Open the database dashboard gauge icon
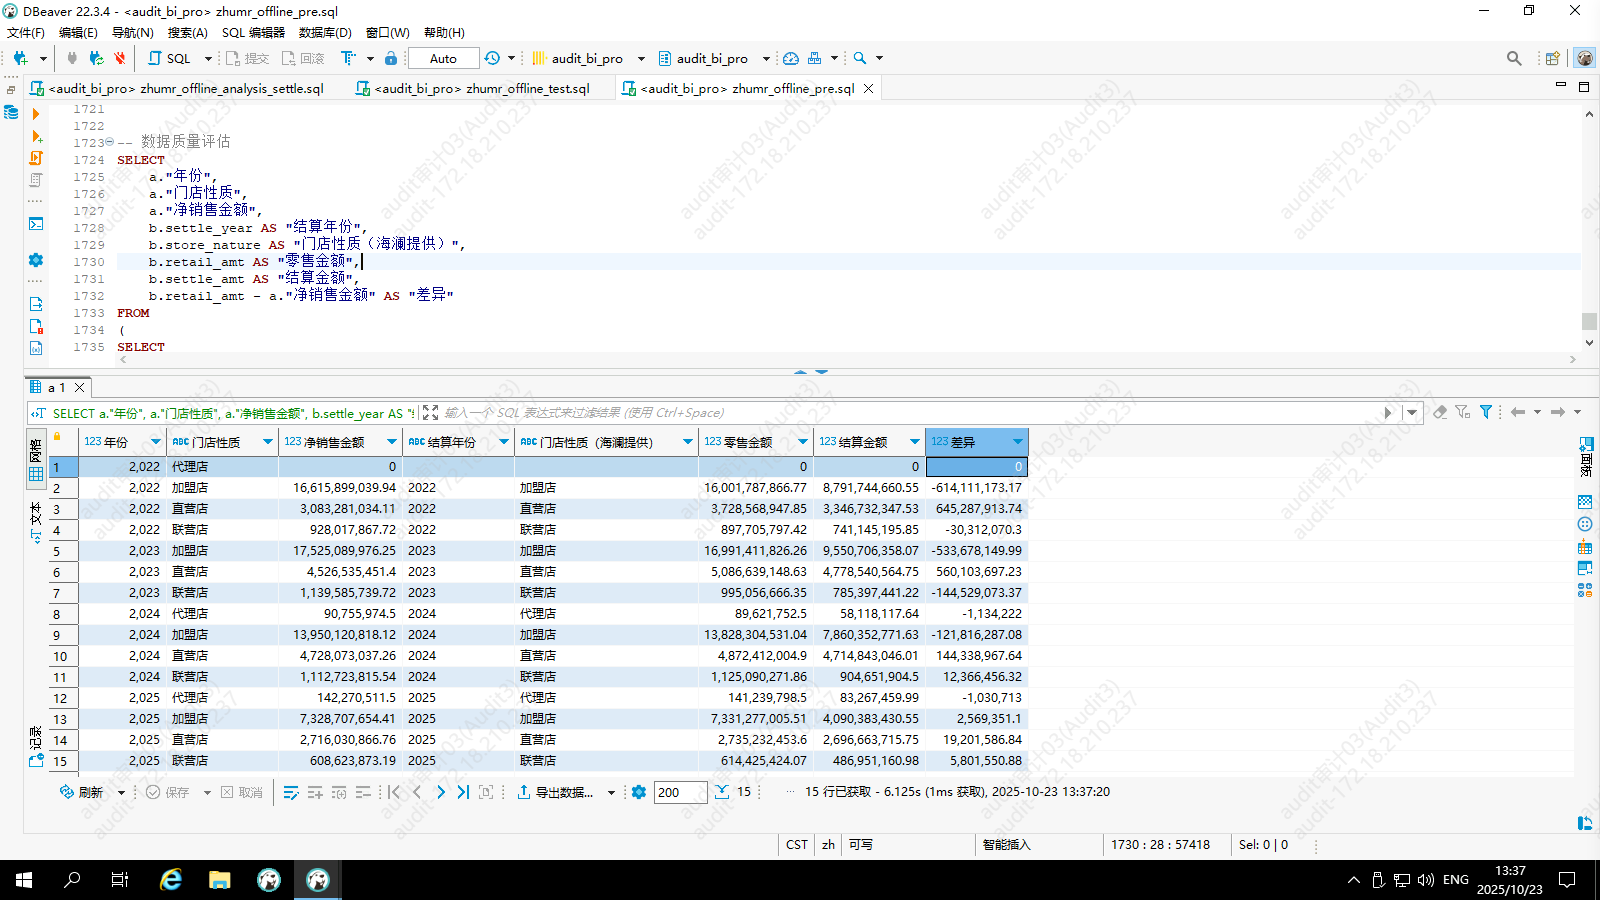1600x900 pixels. pyautogui.click(x=791, y=58)
